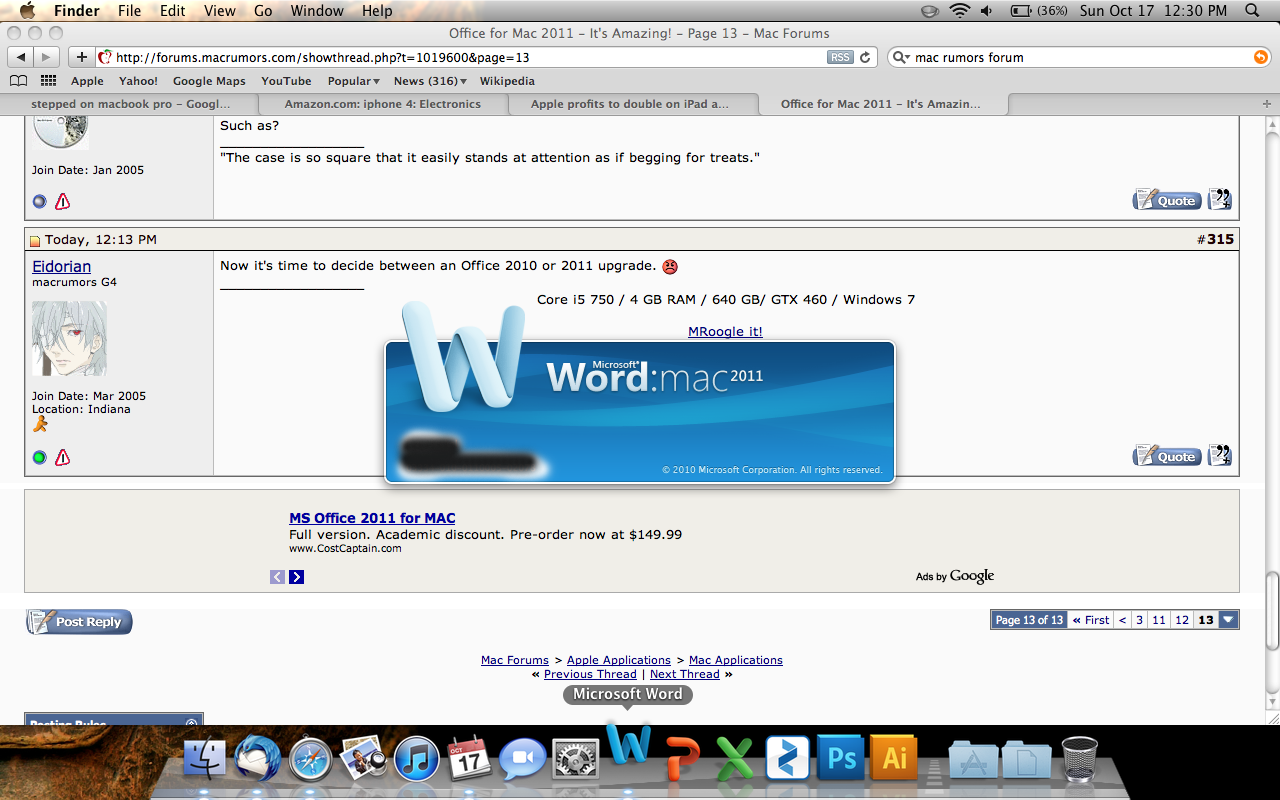Open iPhoto from the dock

(363, 759)
